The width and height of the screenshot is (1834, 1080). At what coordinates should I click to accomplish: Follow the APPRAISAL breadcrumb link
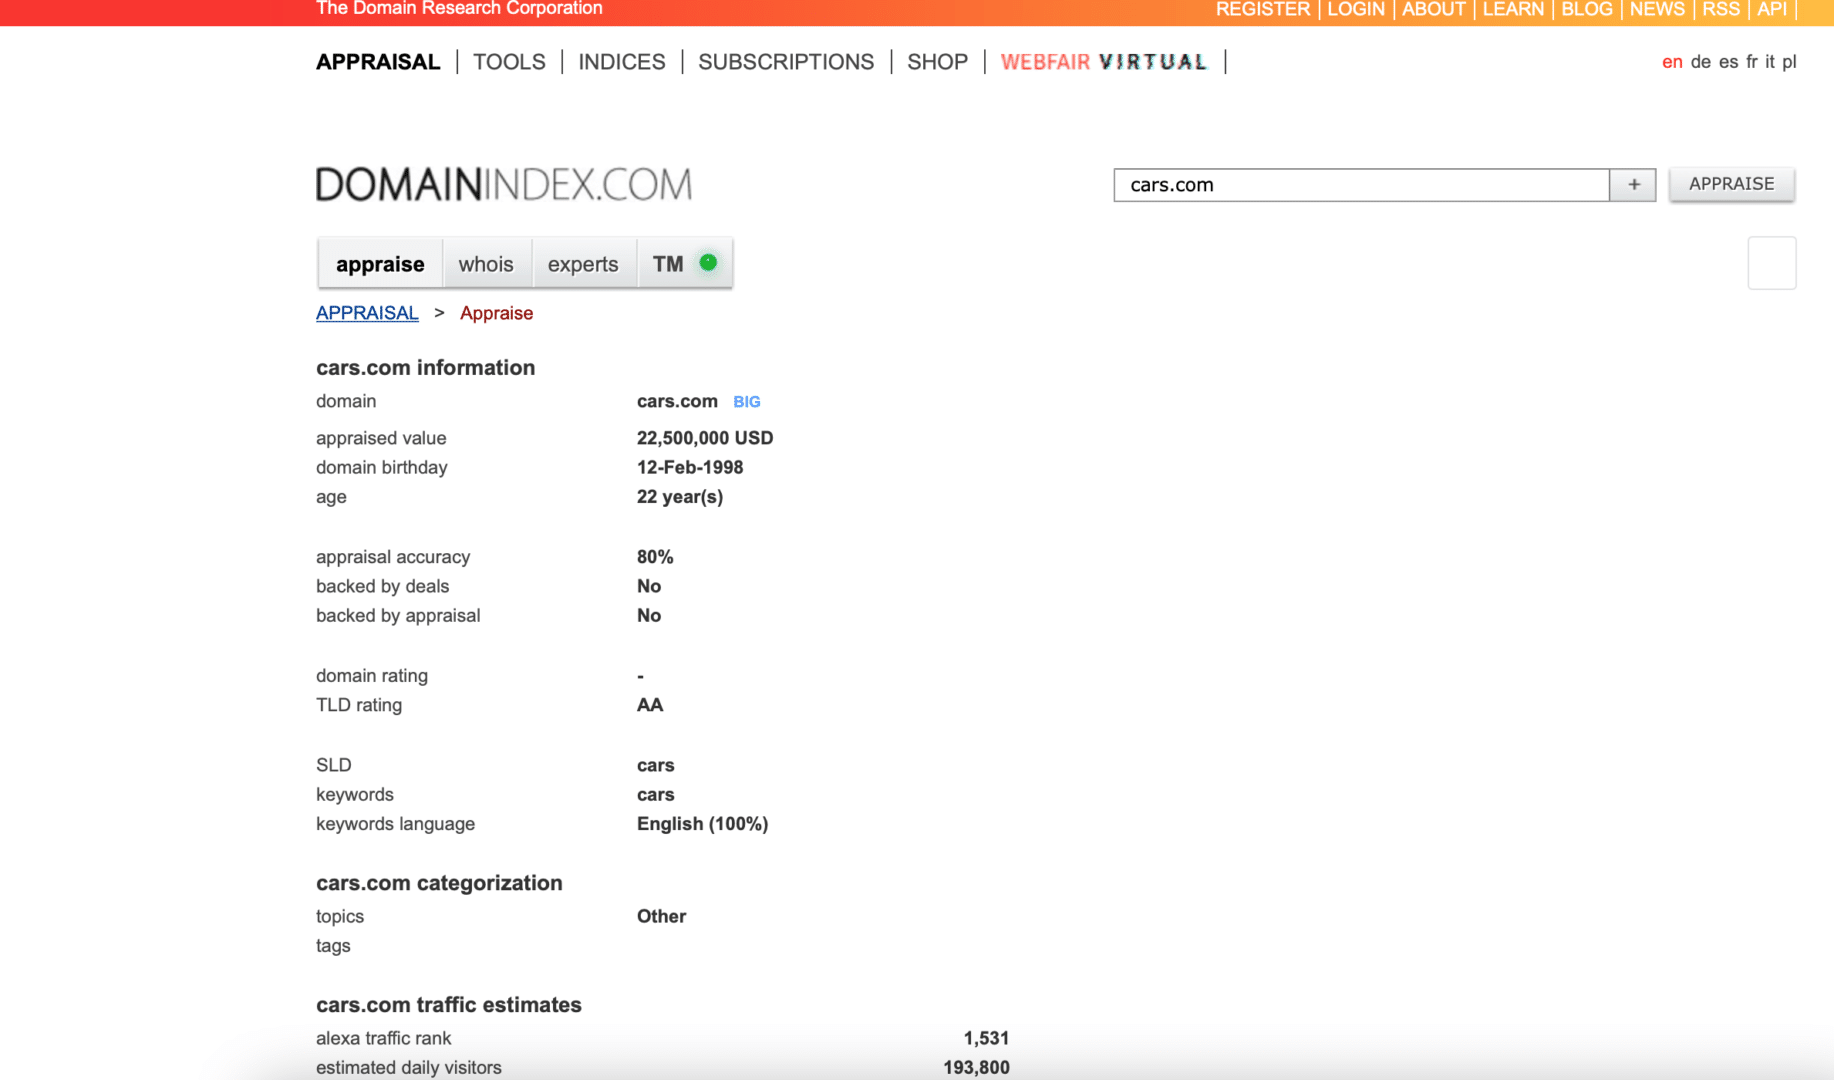click(x=367, y=313)
